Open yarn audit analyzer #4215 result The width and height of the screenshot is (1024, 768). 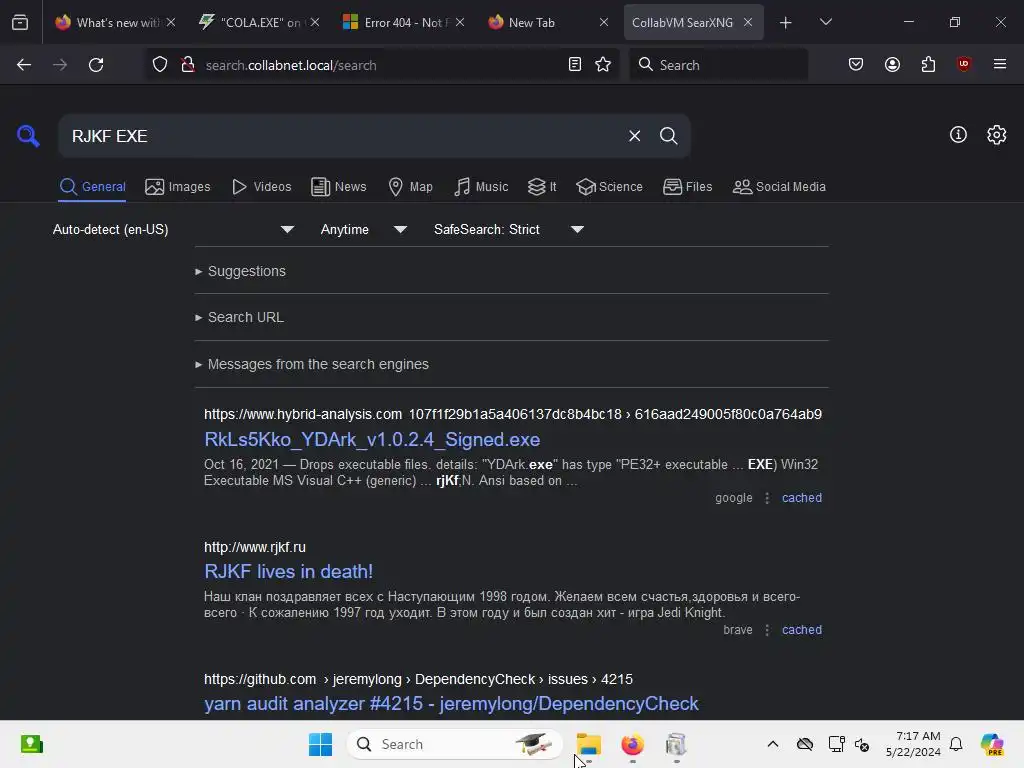(x=451, y=703)
